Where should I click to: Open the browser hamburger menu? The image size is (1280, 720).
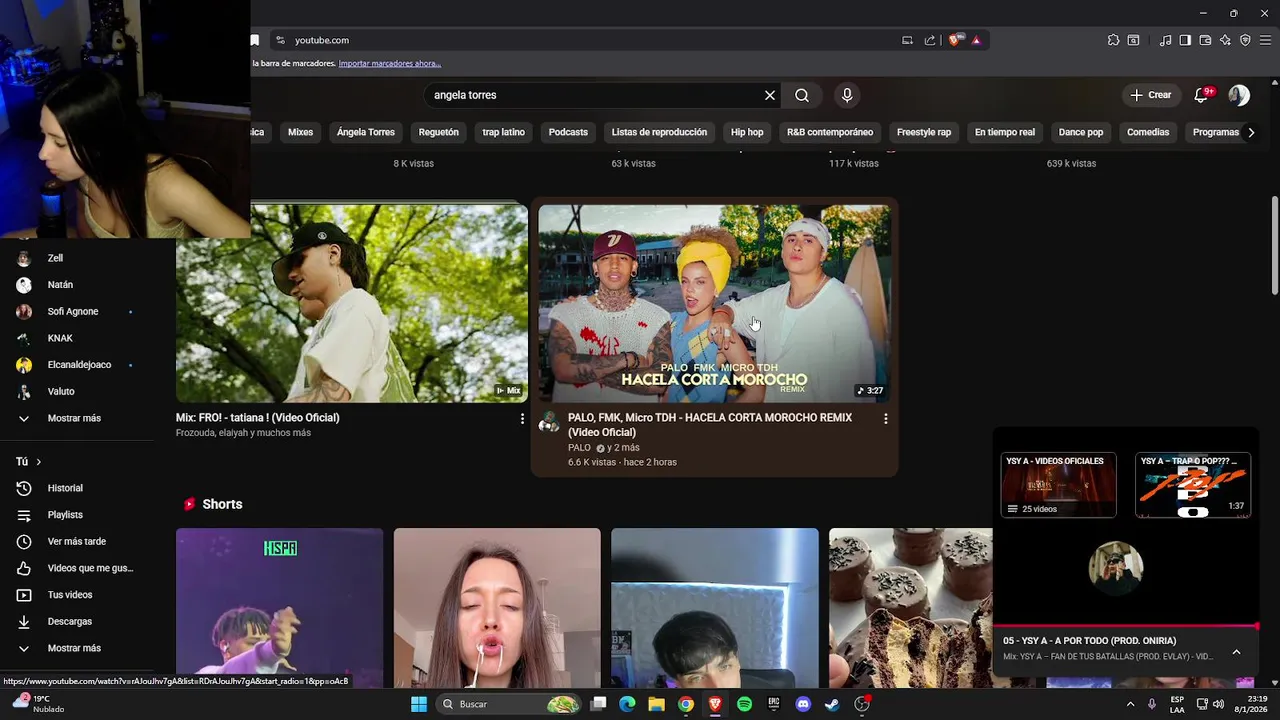[x=1265, y=40]
